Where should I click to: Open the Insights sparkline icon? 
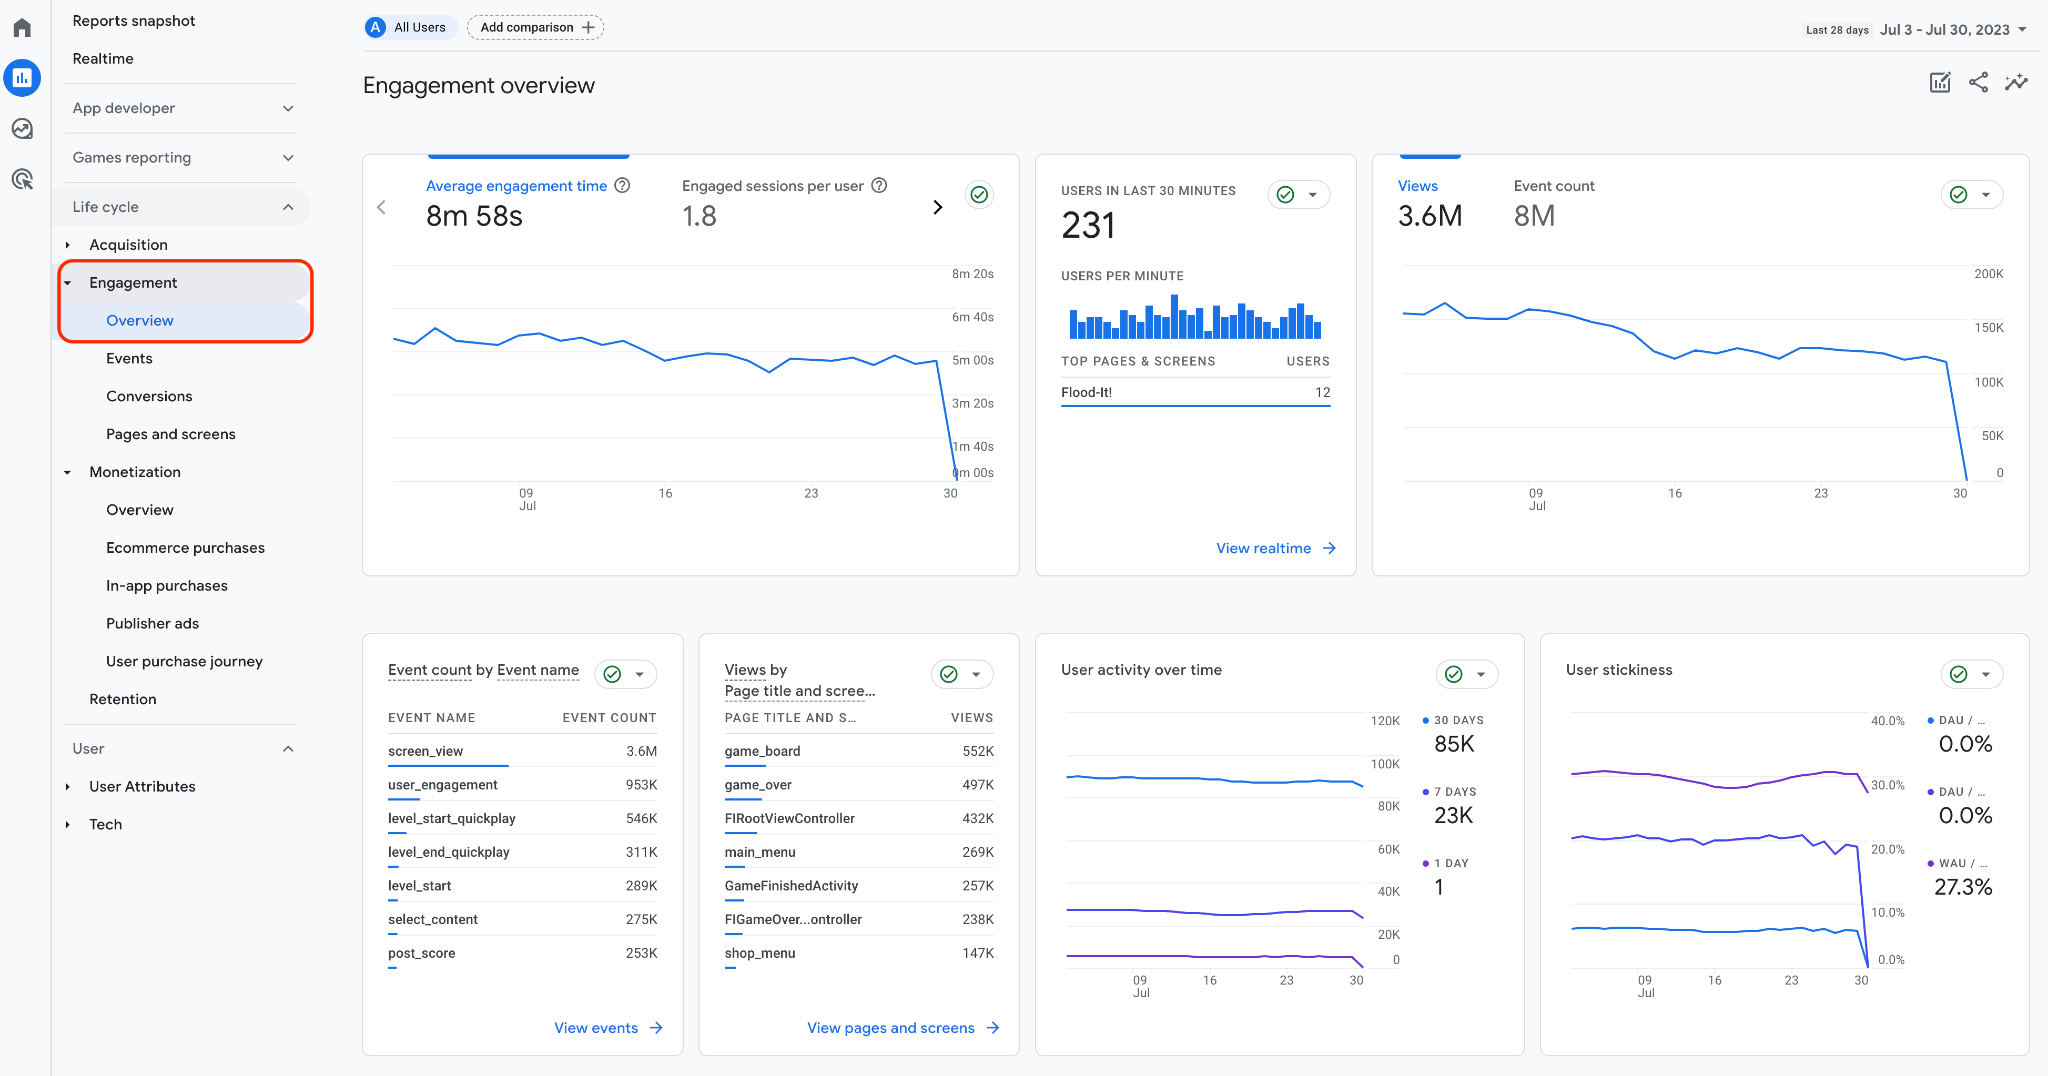click(x=2016, y=83)
